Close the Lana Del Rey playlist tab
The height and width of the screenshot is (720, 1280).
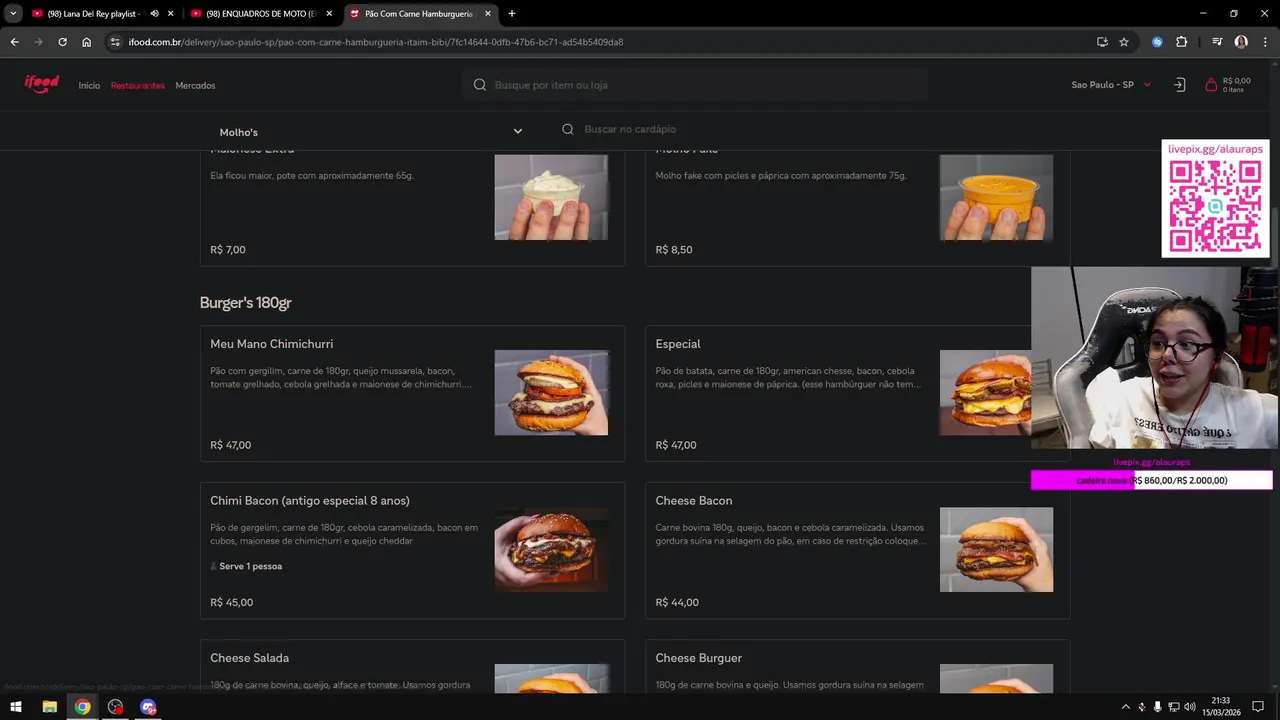tap(170, 14)
